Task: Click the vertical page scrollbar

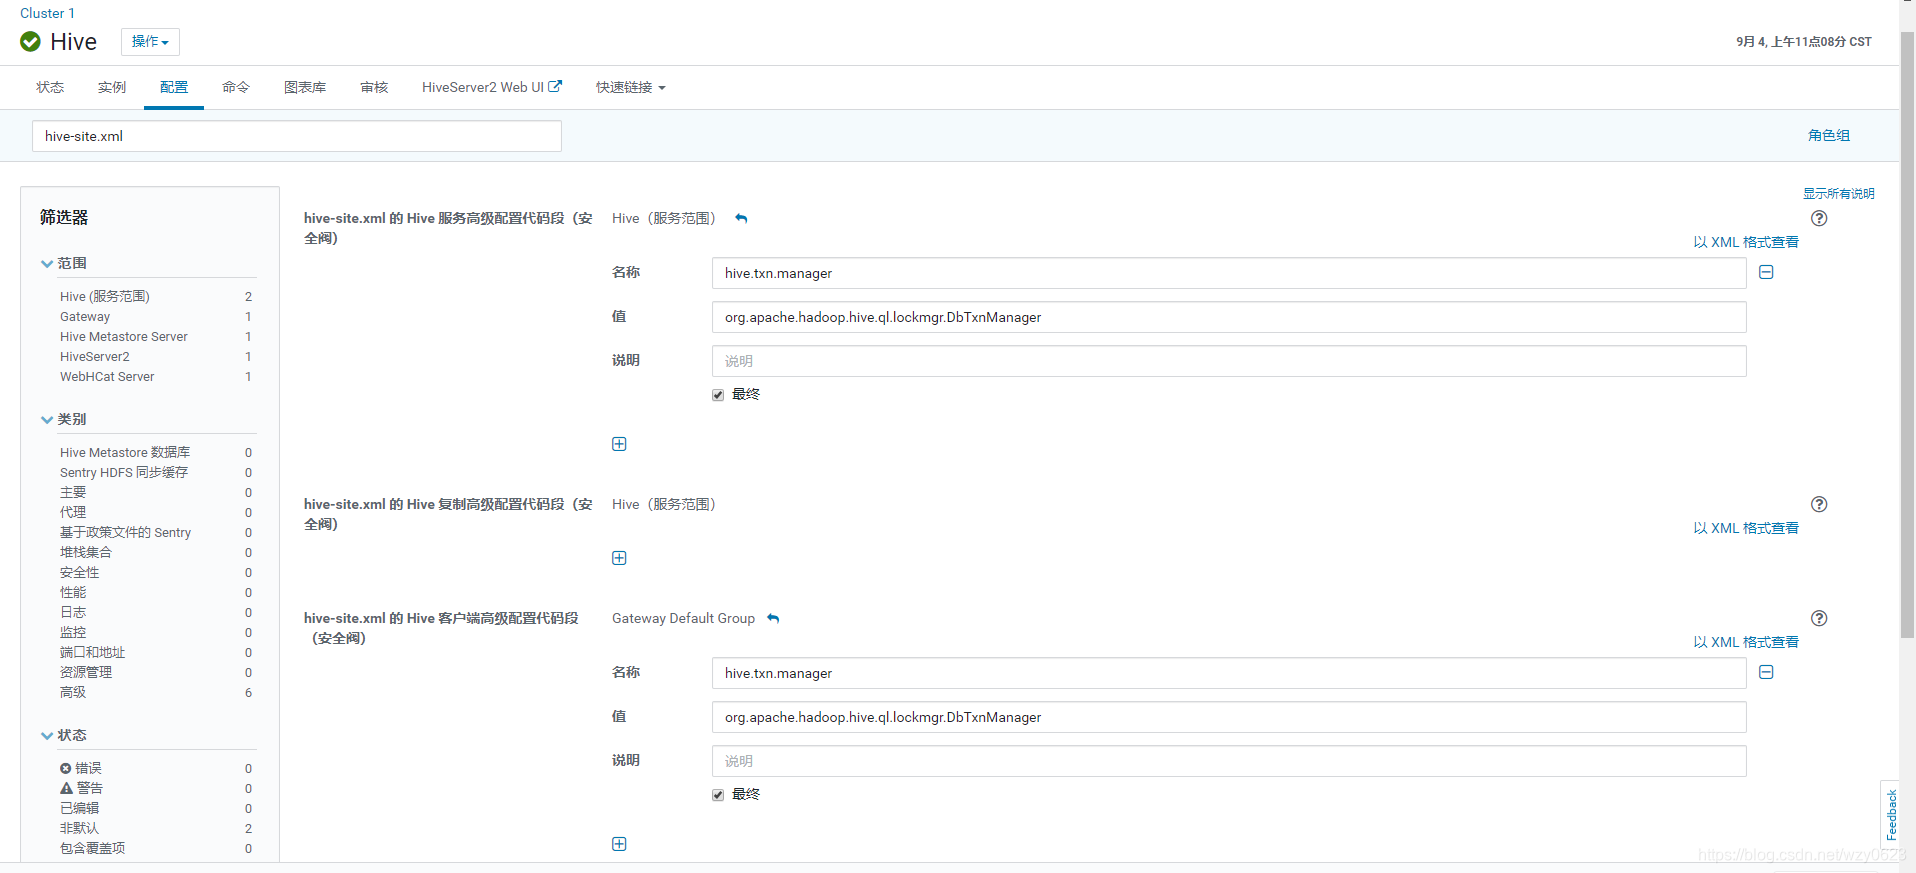Action: (1907, 335)
